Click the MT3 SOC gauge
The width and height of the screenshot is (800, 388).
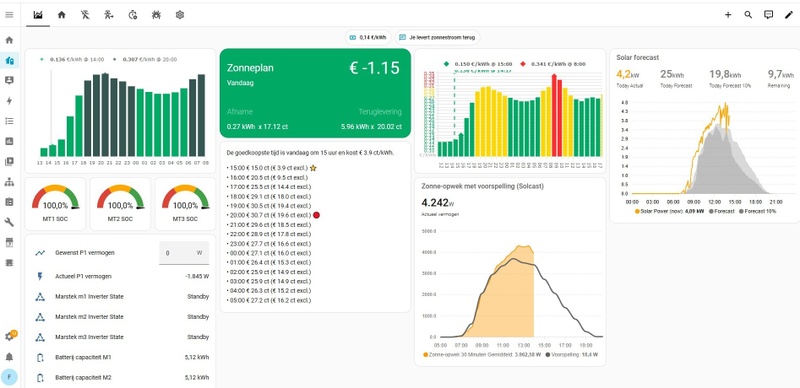tap(185, 204)
